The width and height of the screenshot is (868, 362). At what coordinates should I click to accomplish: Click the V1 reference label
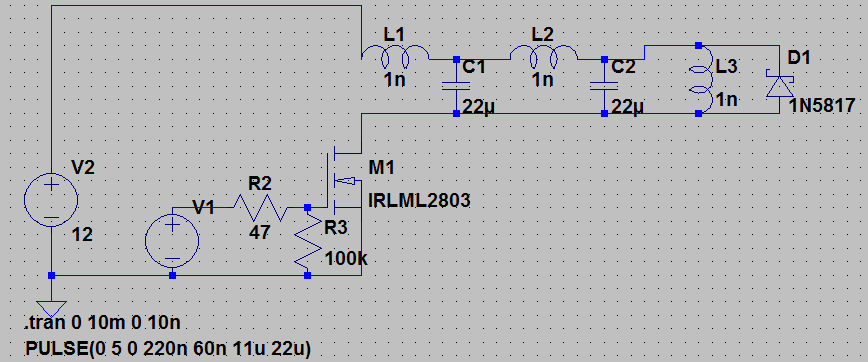point(203,207)
